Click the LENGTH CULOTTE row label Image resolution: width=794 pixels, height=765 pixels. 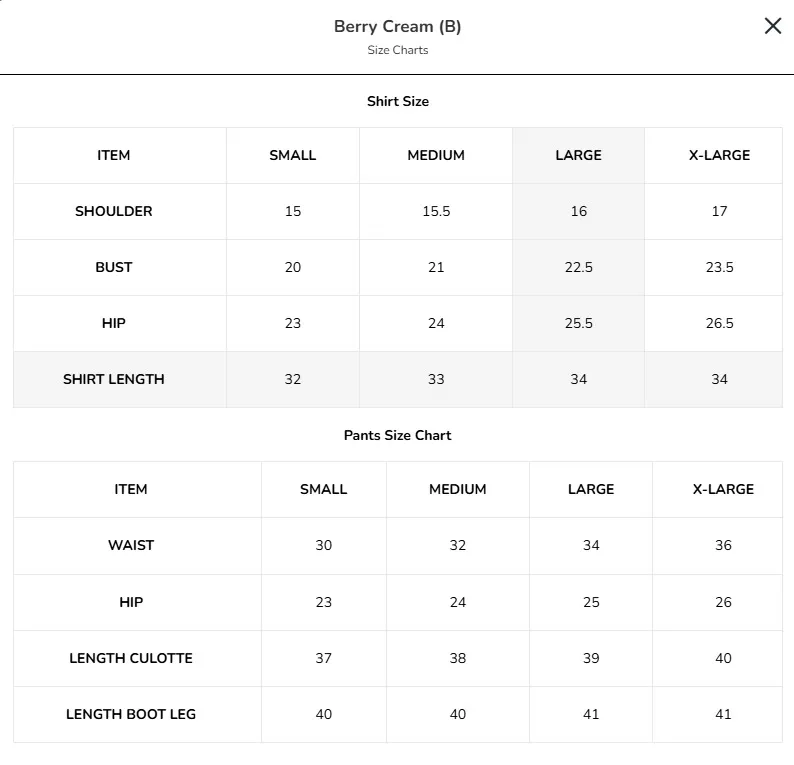coord(131,658)
